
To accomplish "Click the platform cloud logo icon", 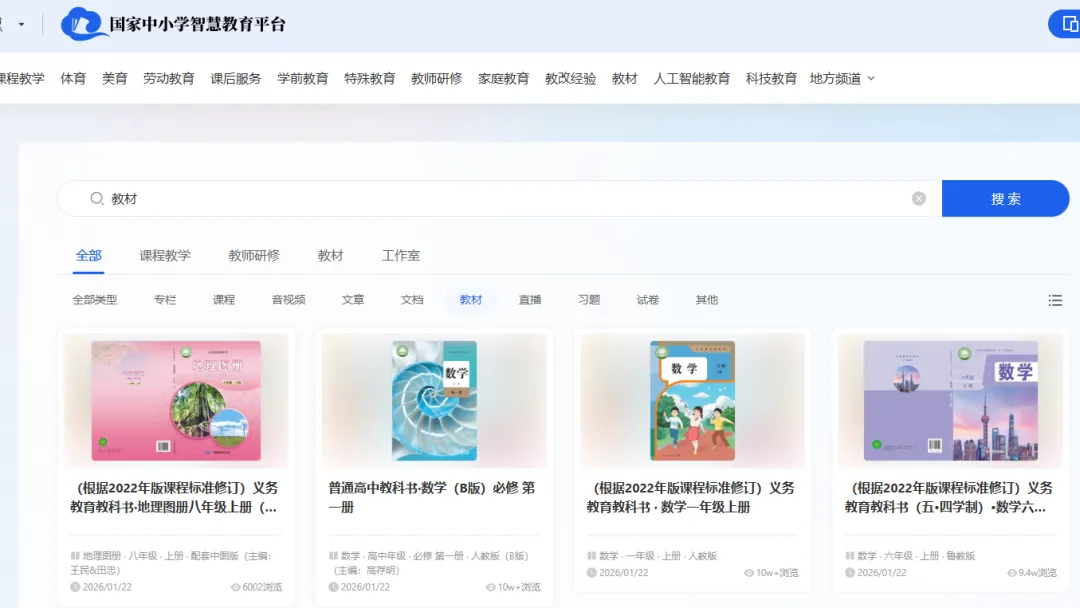I will coord(83,24).
